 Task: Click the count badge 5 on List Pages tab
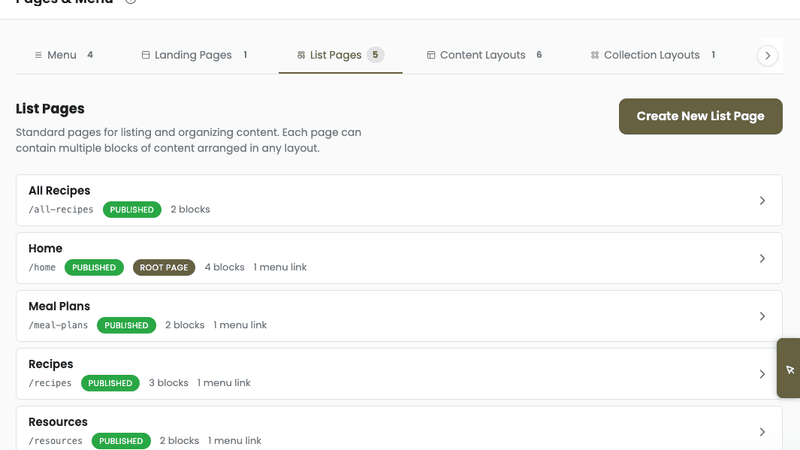375,55
